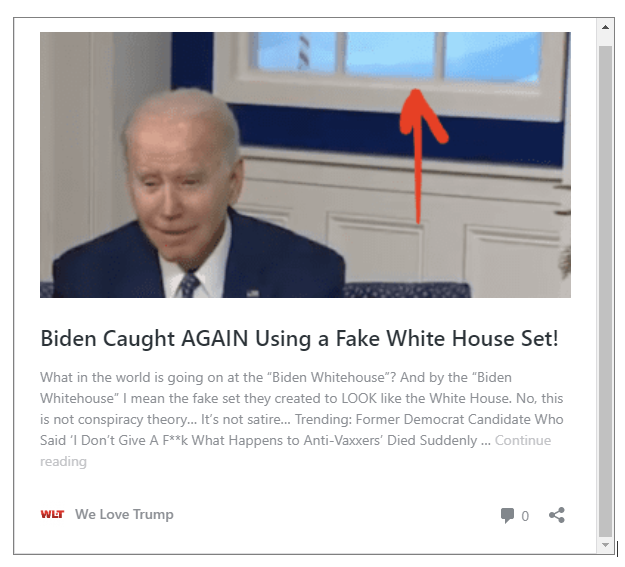Open comments via the speech bubble icon

pyautogui.click(x=507, y=515)
